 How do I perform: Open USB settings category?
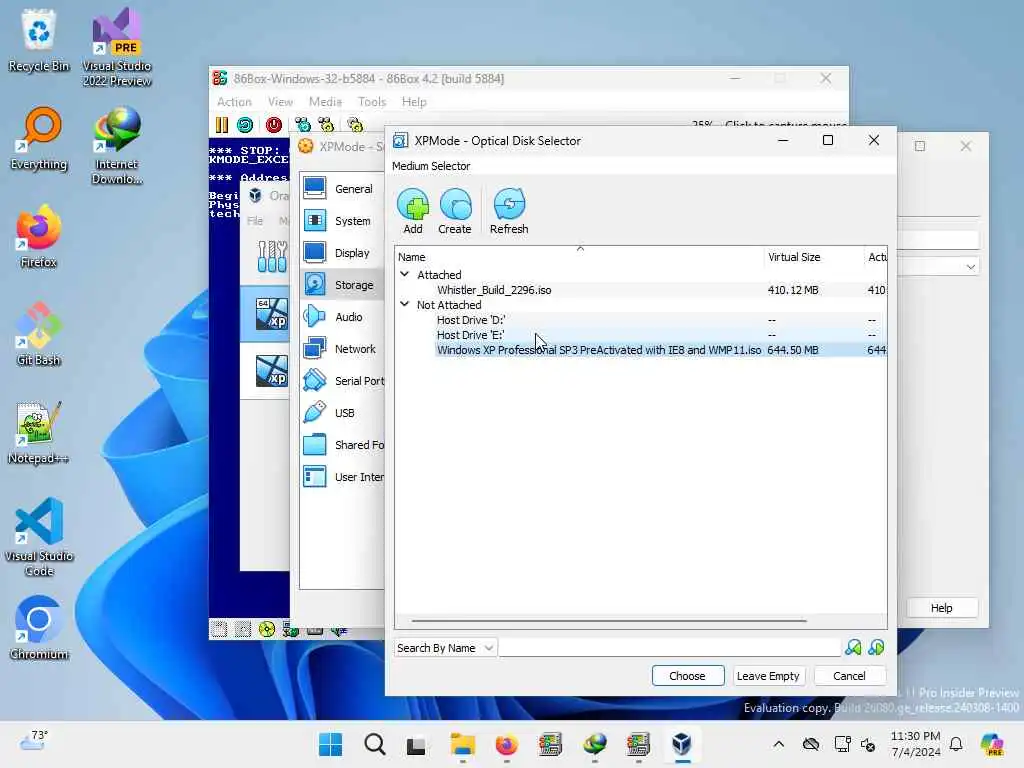coord(342,413)
